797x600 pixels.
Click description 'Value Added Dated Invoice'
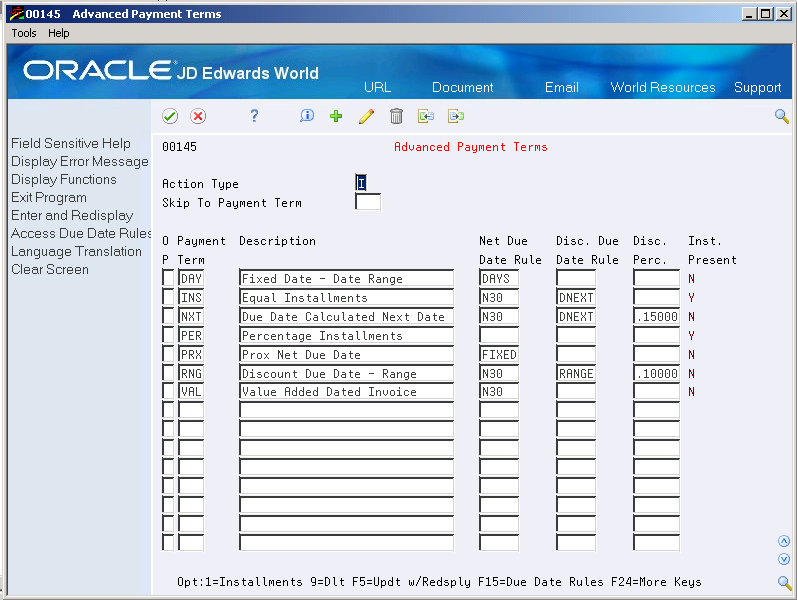pos(346,392)
